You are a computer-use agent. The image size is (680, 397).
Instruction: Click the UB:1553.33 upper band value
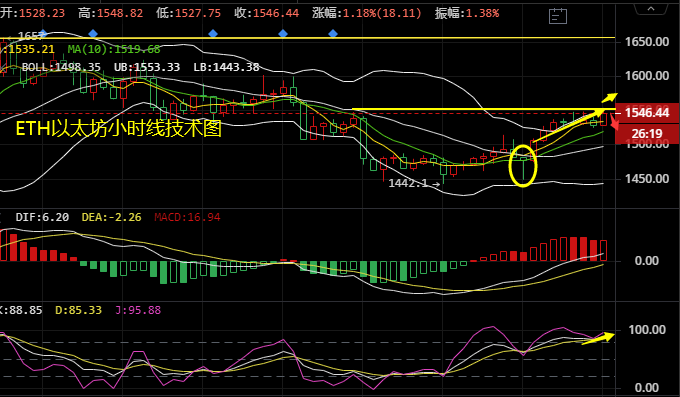[x=147, y=67]
